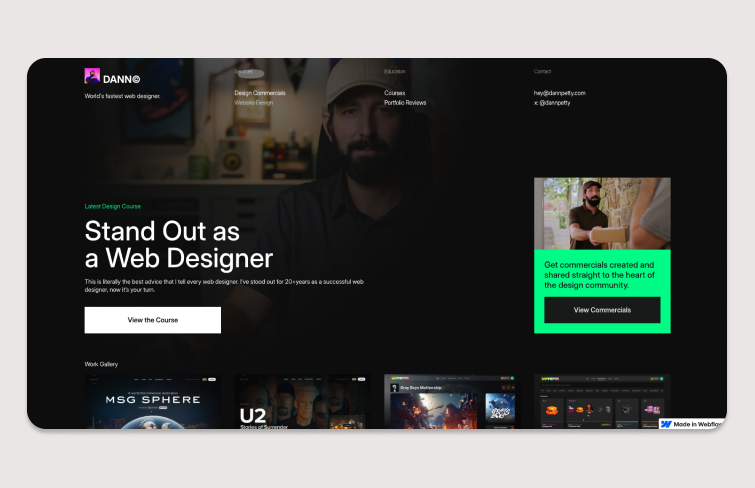Screen dimensions: 755x488
Task: Click the Education menu heading
Action: (395, 71)
